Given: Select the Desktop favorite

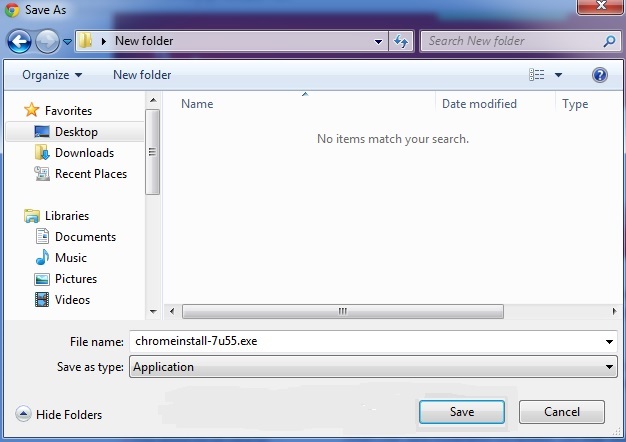Looking at the screenshot, I should pos(76,132).
